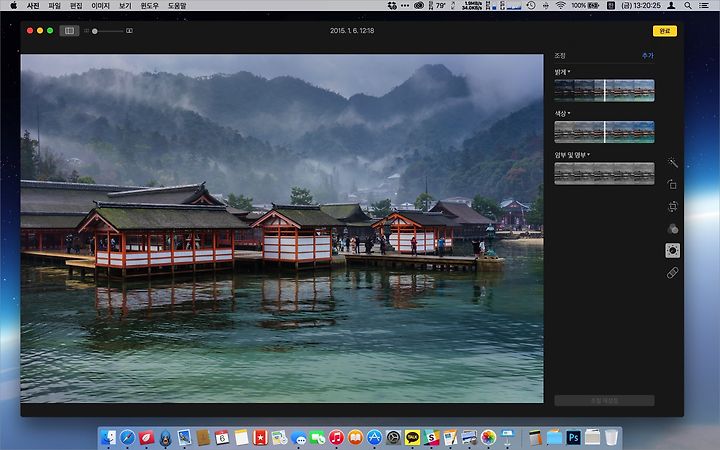The width and height of the screenshot is (720, 450).
Task: Open the 파일 menu
Action: coord(54,6)
